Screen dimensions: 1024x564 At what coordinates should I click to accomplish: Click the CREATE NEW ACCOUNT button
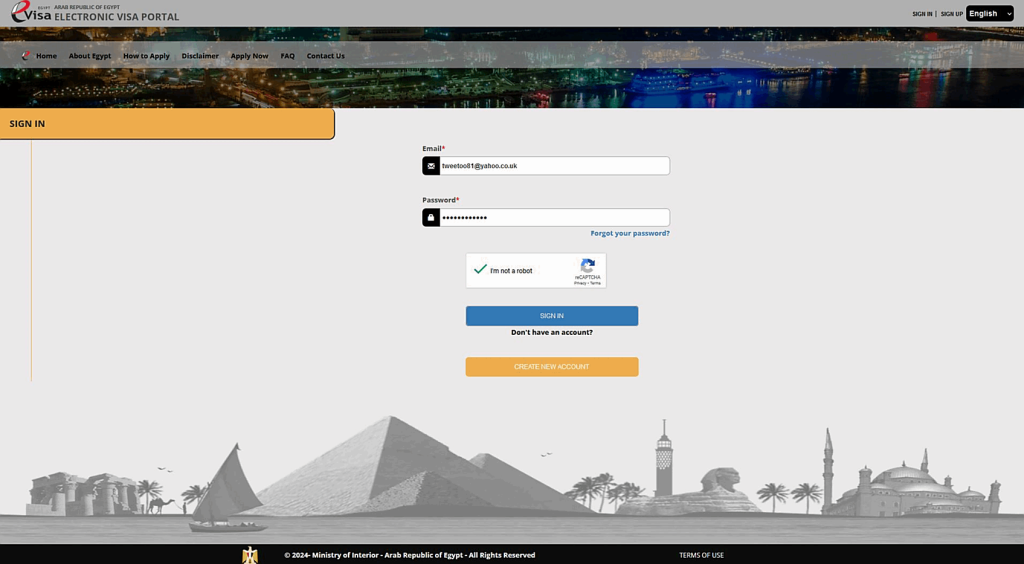(x=551, y=367)
